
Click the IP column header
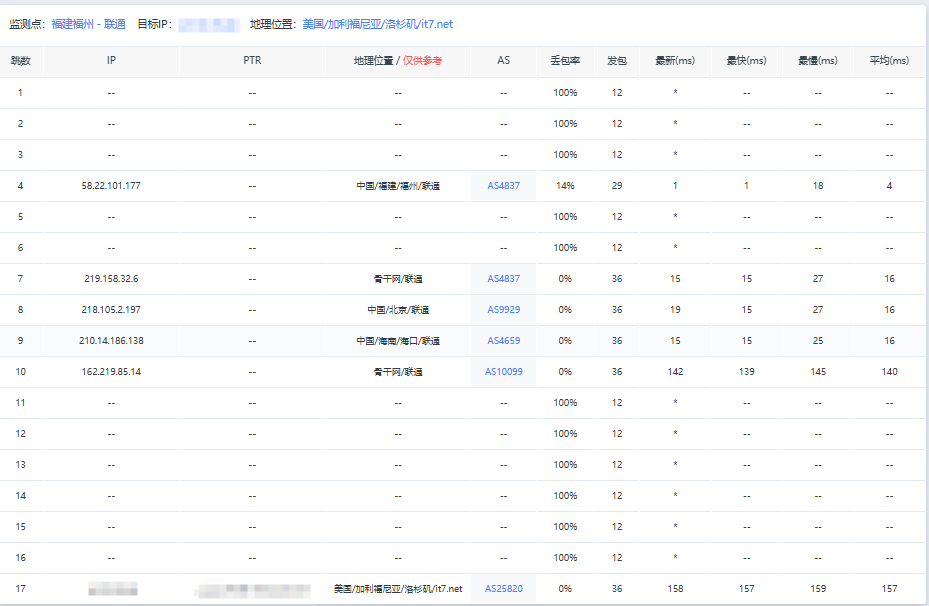(x=111, y=61)
